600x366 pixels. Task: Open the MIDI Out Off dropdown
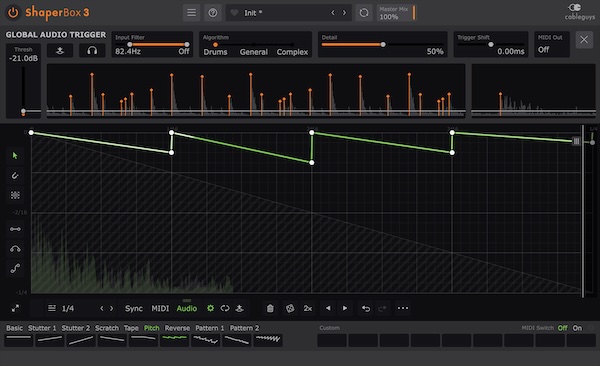click(x=551, y=44)
